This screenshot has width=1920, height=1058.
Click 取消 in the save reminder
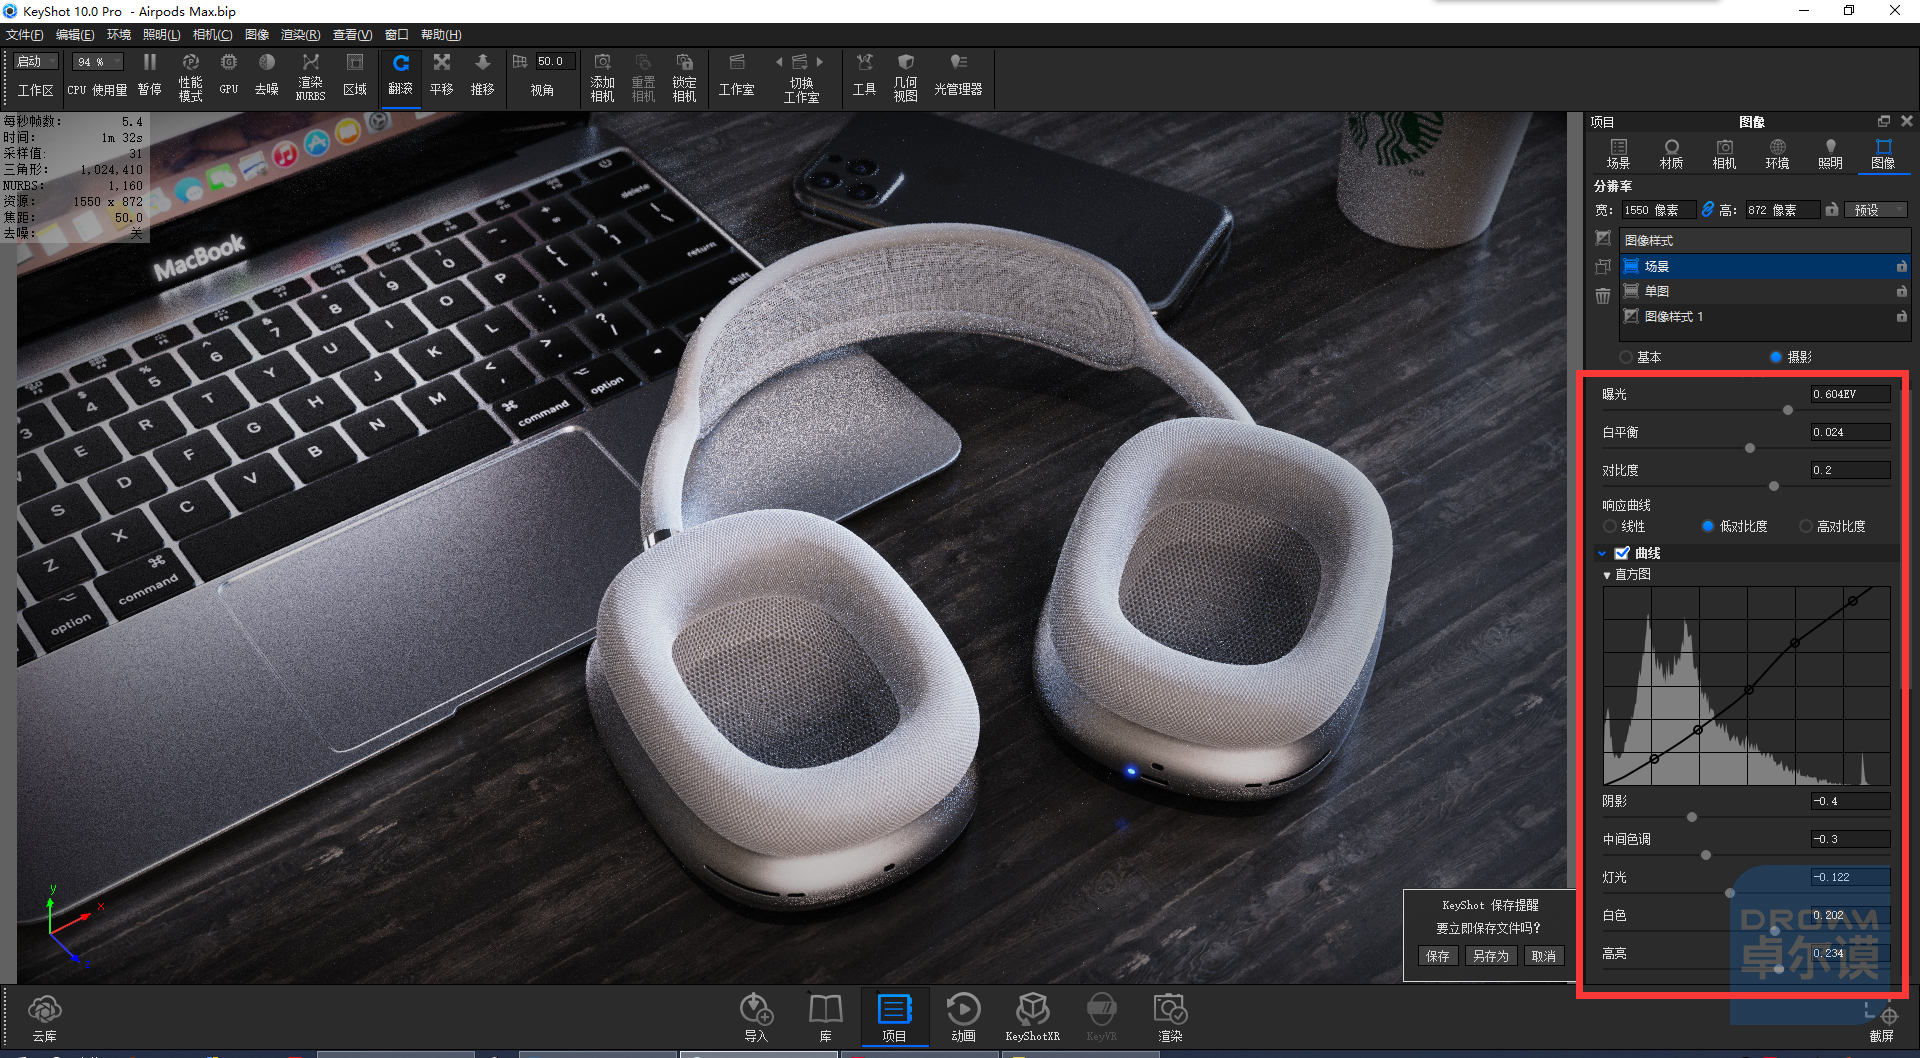(x=1544, y=956)
